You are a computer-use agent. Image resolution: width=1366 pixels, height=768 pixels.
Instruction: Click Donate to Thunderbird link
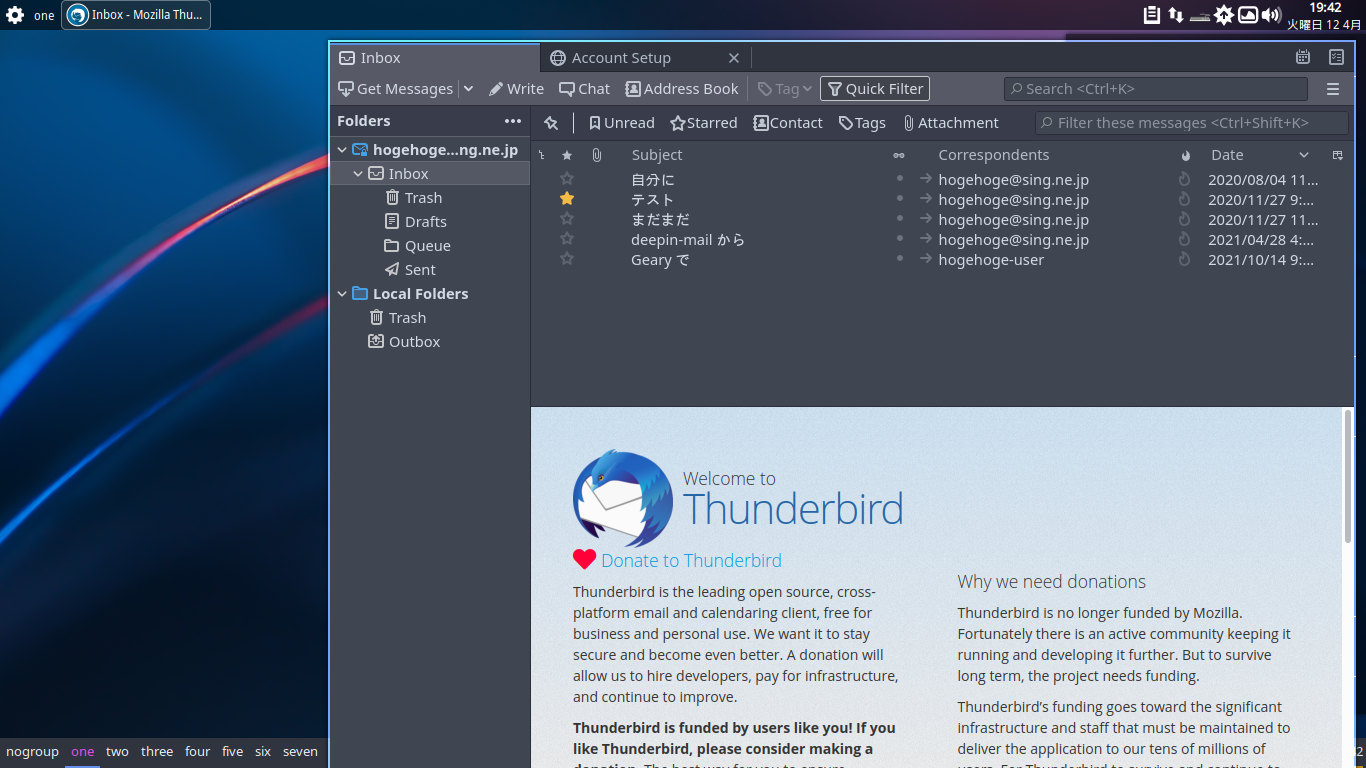click(x=691, y=561)
